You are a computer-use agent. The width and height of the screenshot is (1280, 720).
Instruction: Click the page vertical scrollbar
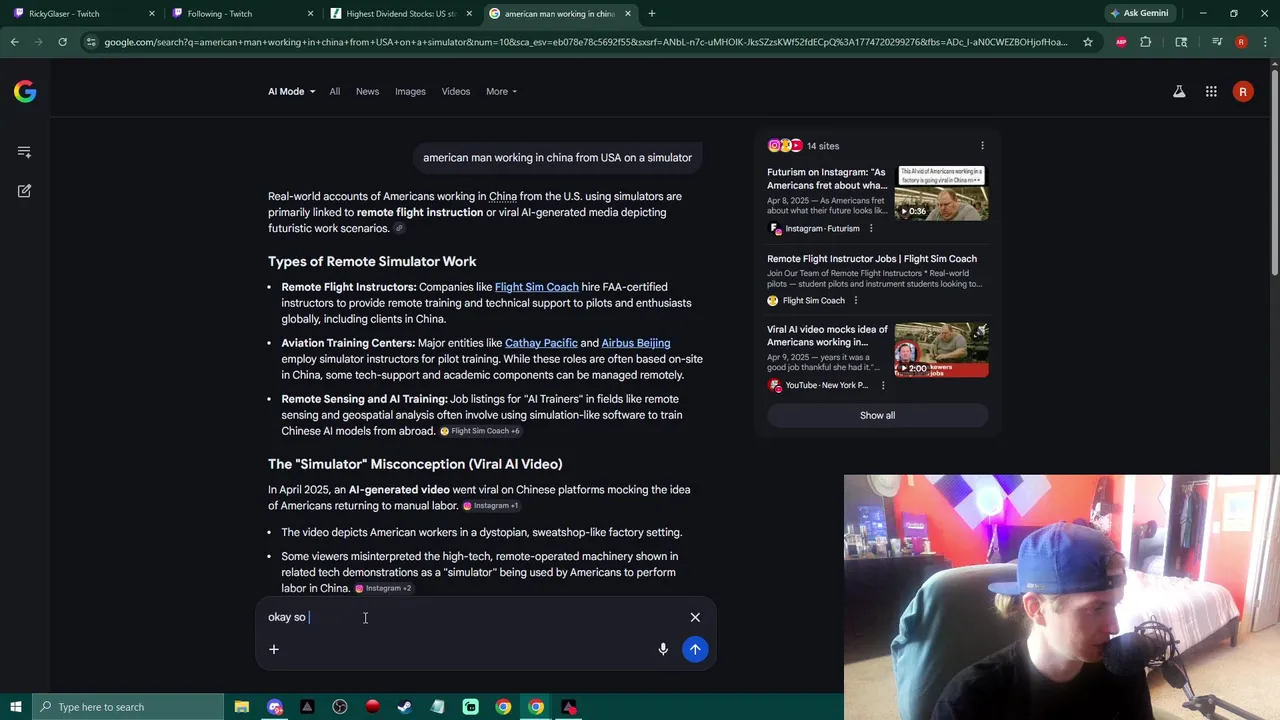click(1274, 170)
